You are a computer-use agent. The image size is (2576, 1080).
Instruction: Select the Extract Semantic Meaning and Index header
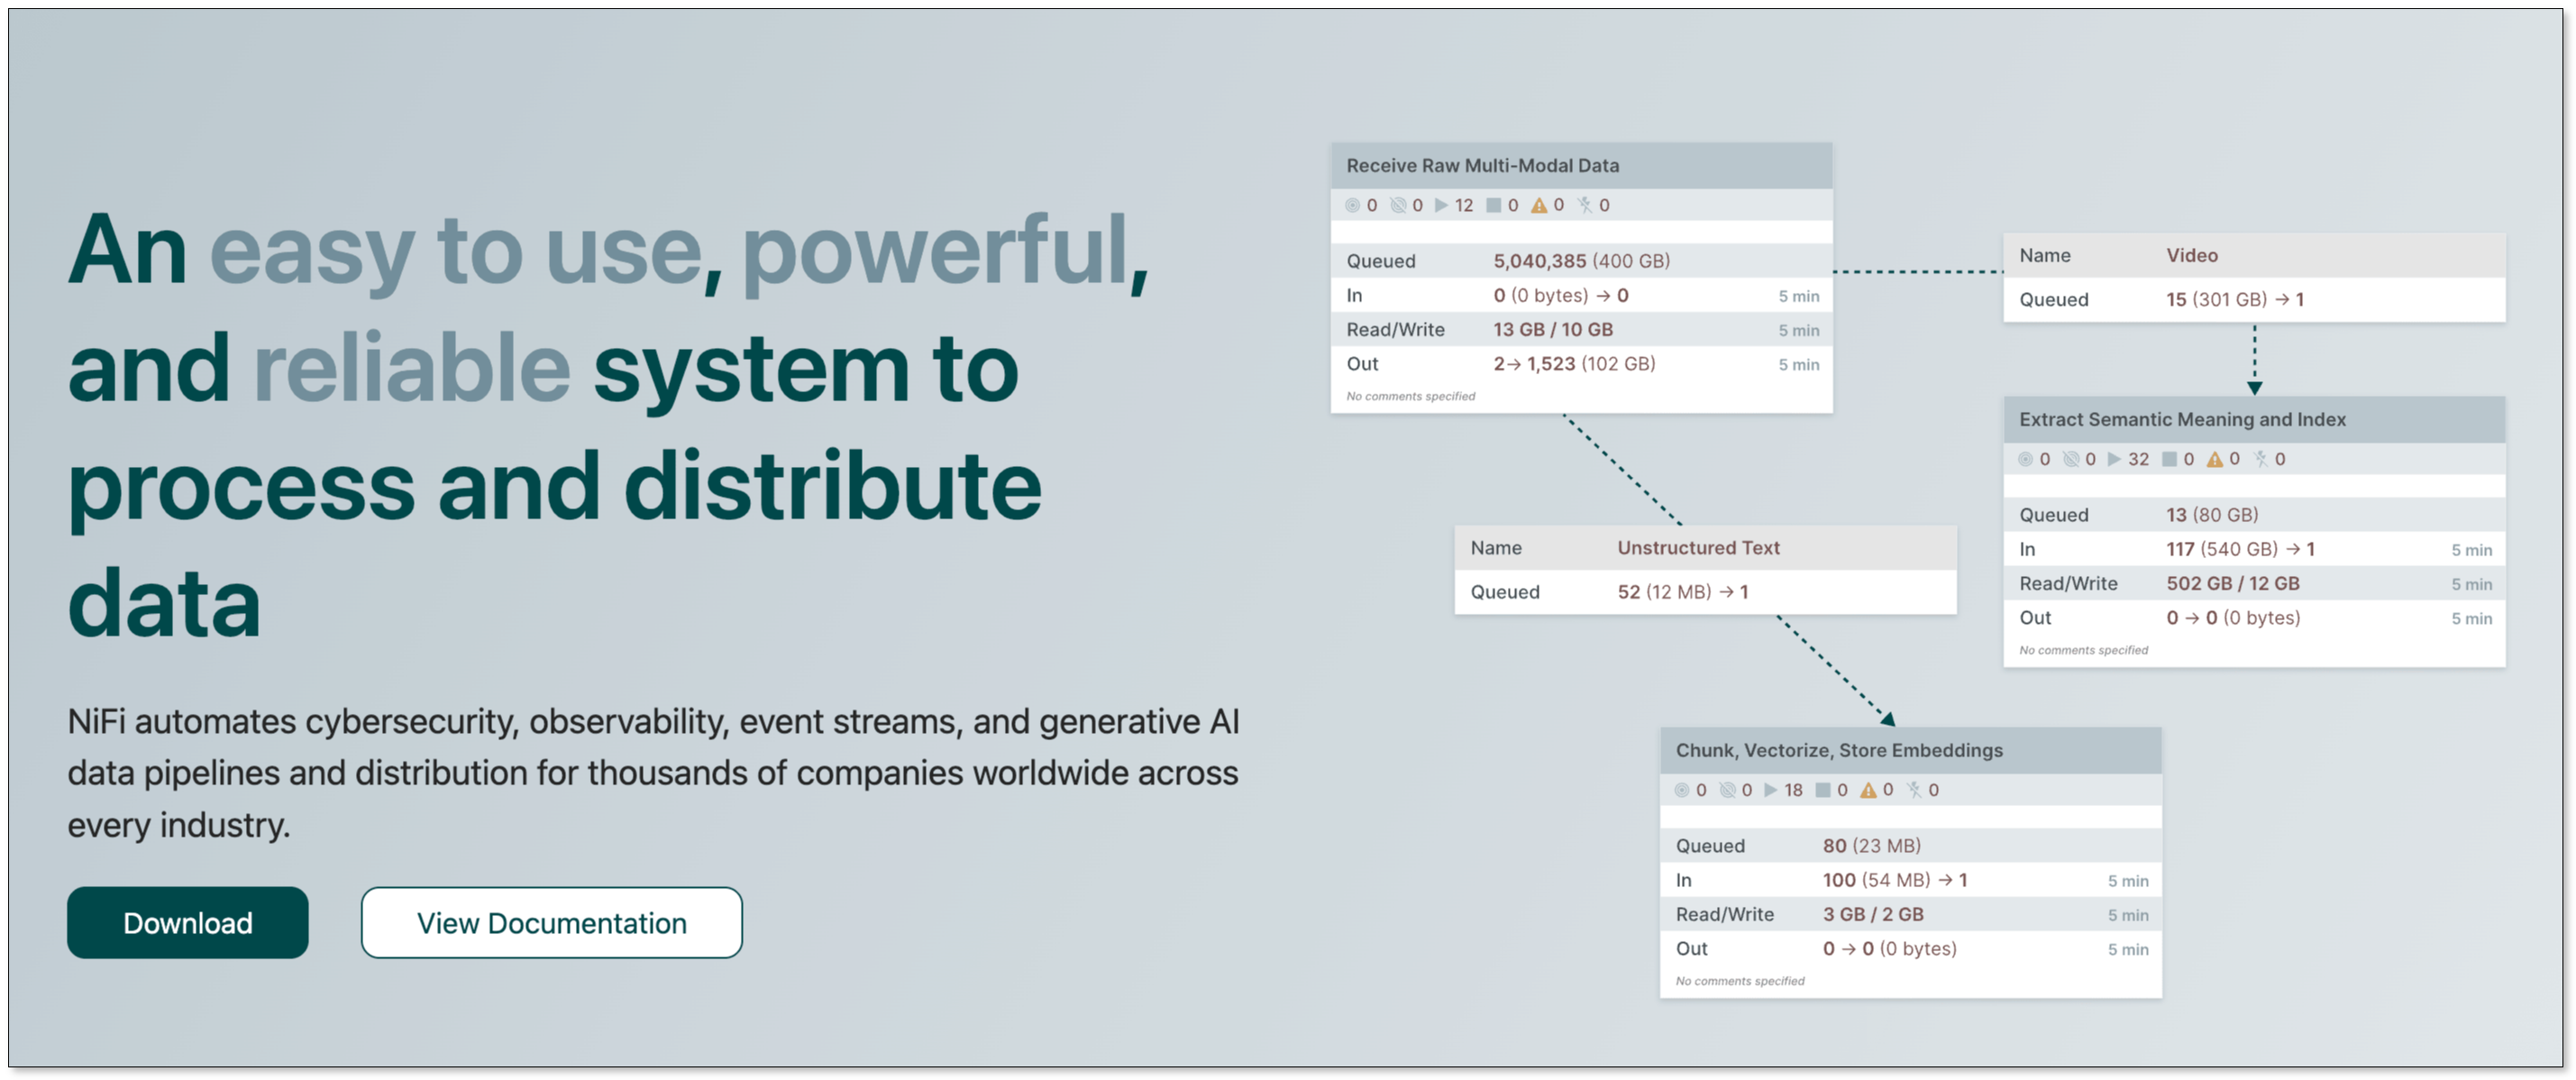tap(2254, 420)
